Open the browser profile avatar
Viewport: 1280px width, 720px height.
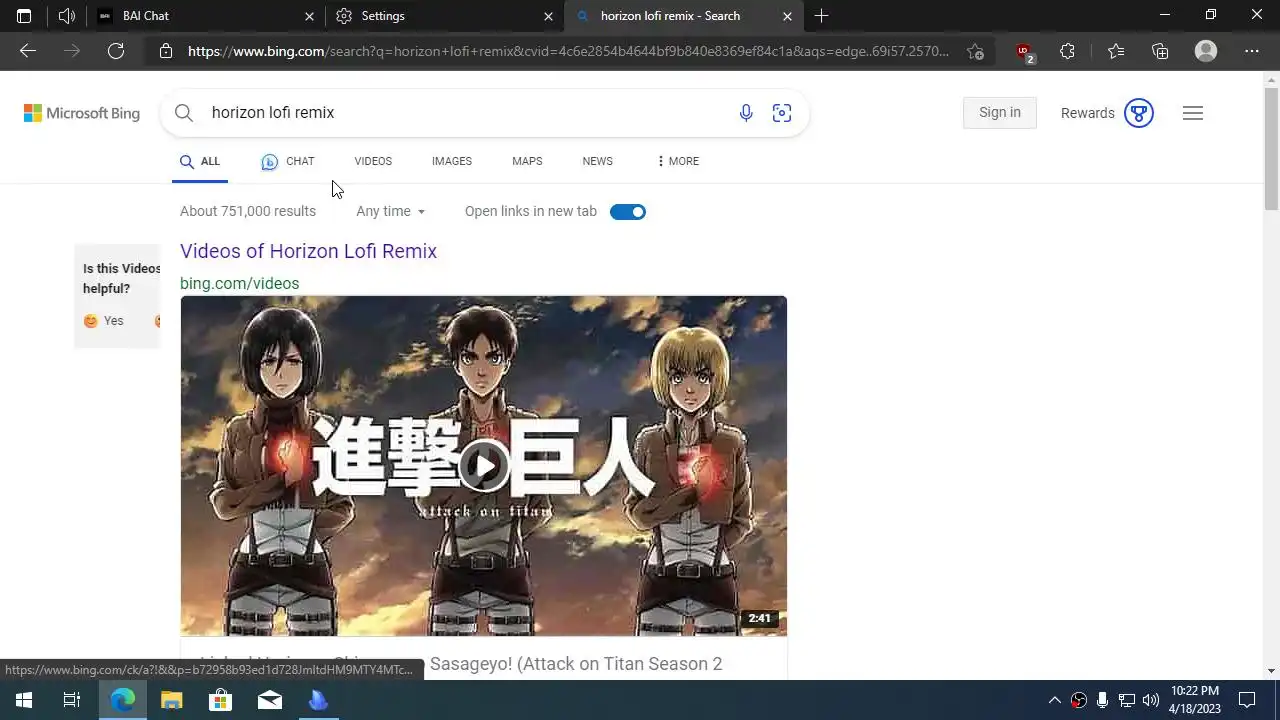1206,51
